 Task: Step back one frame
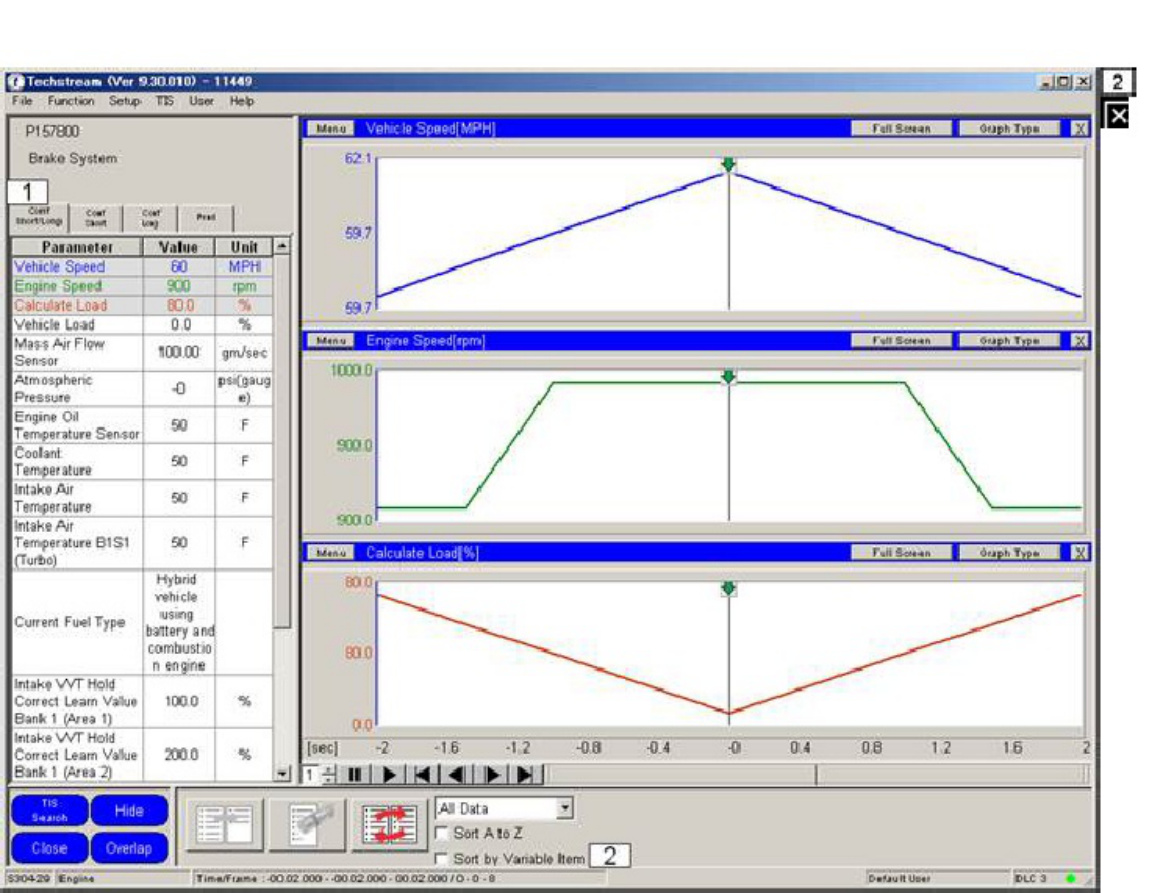pos(456,774)
